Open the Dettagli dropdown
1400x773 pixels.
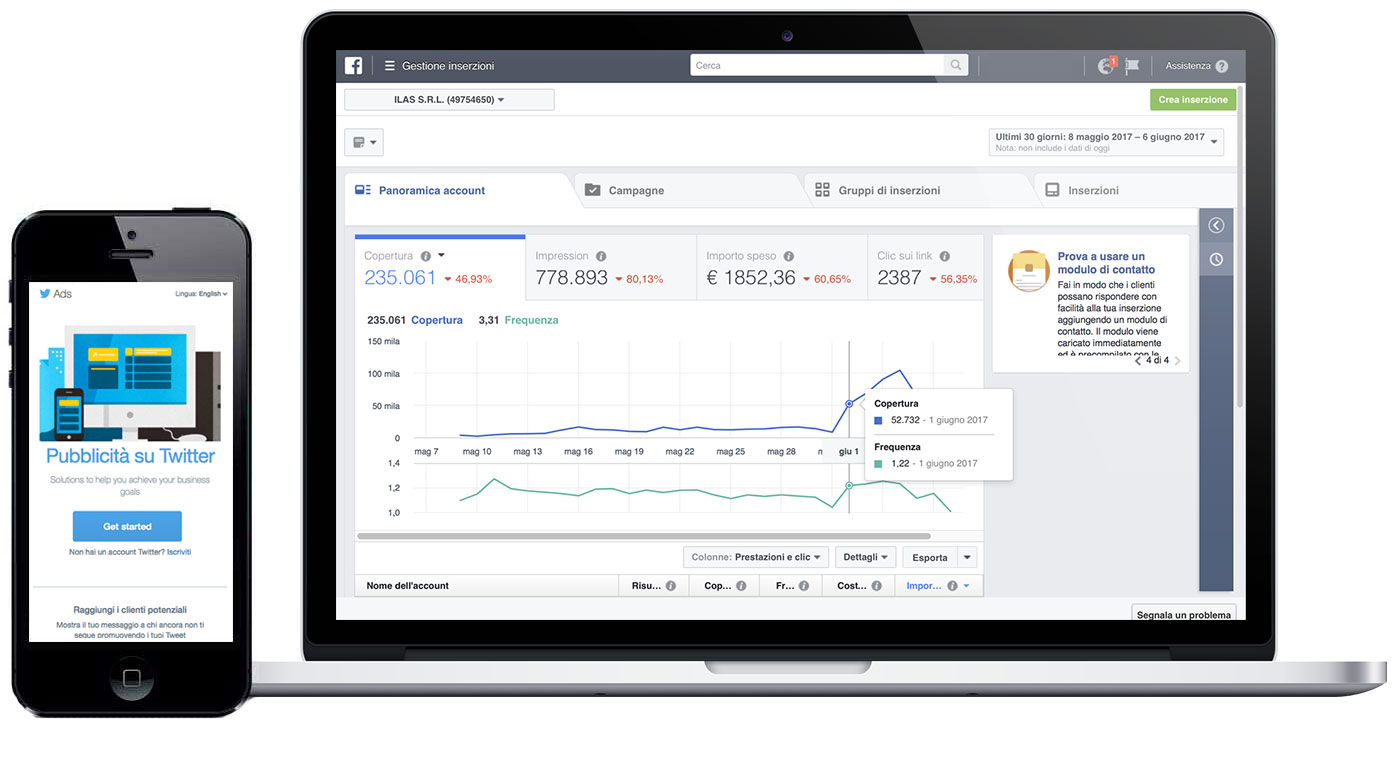click(x=865, y=557)
